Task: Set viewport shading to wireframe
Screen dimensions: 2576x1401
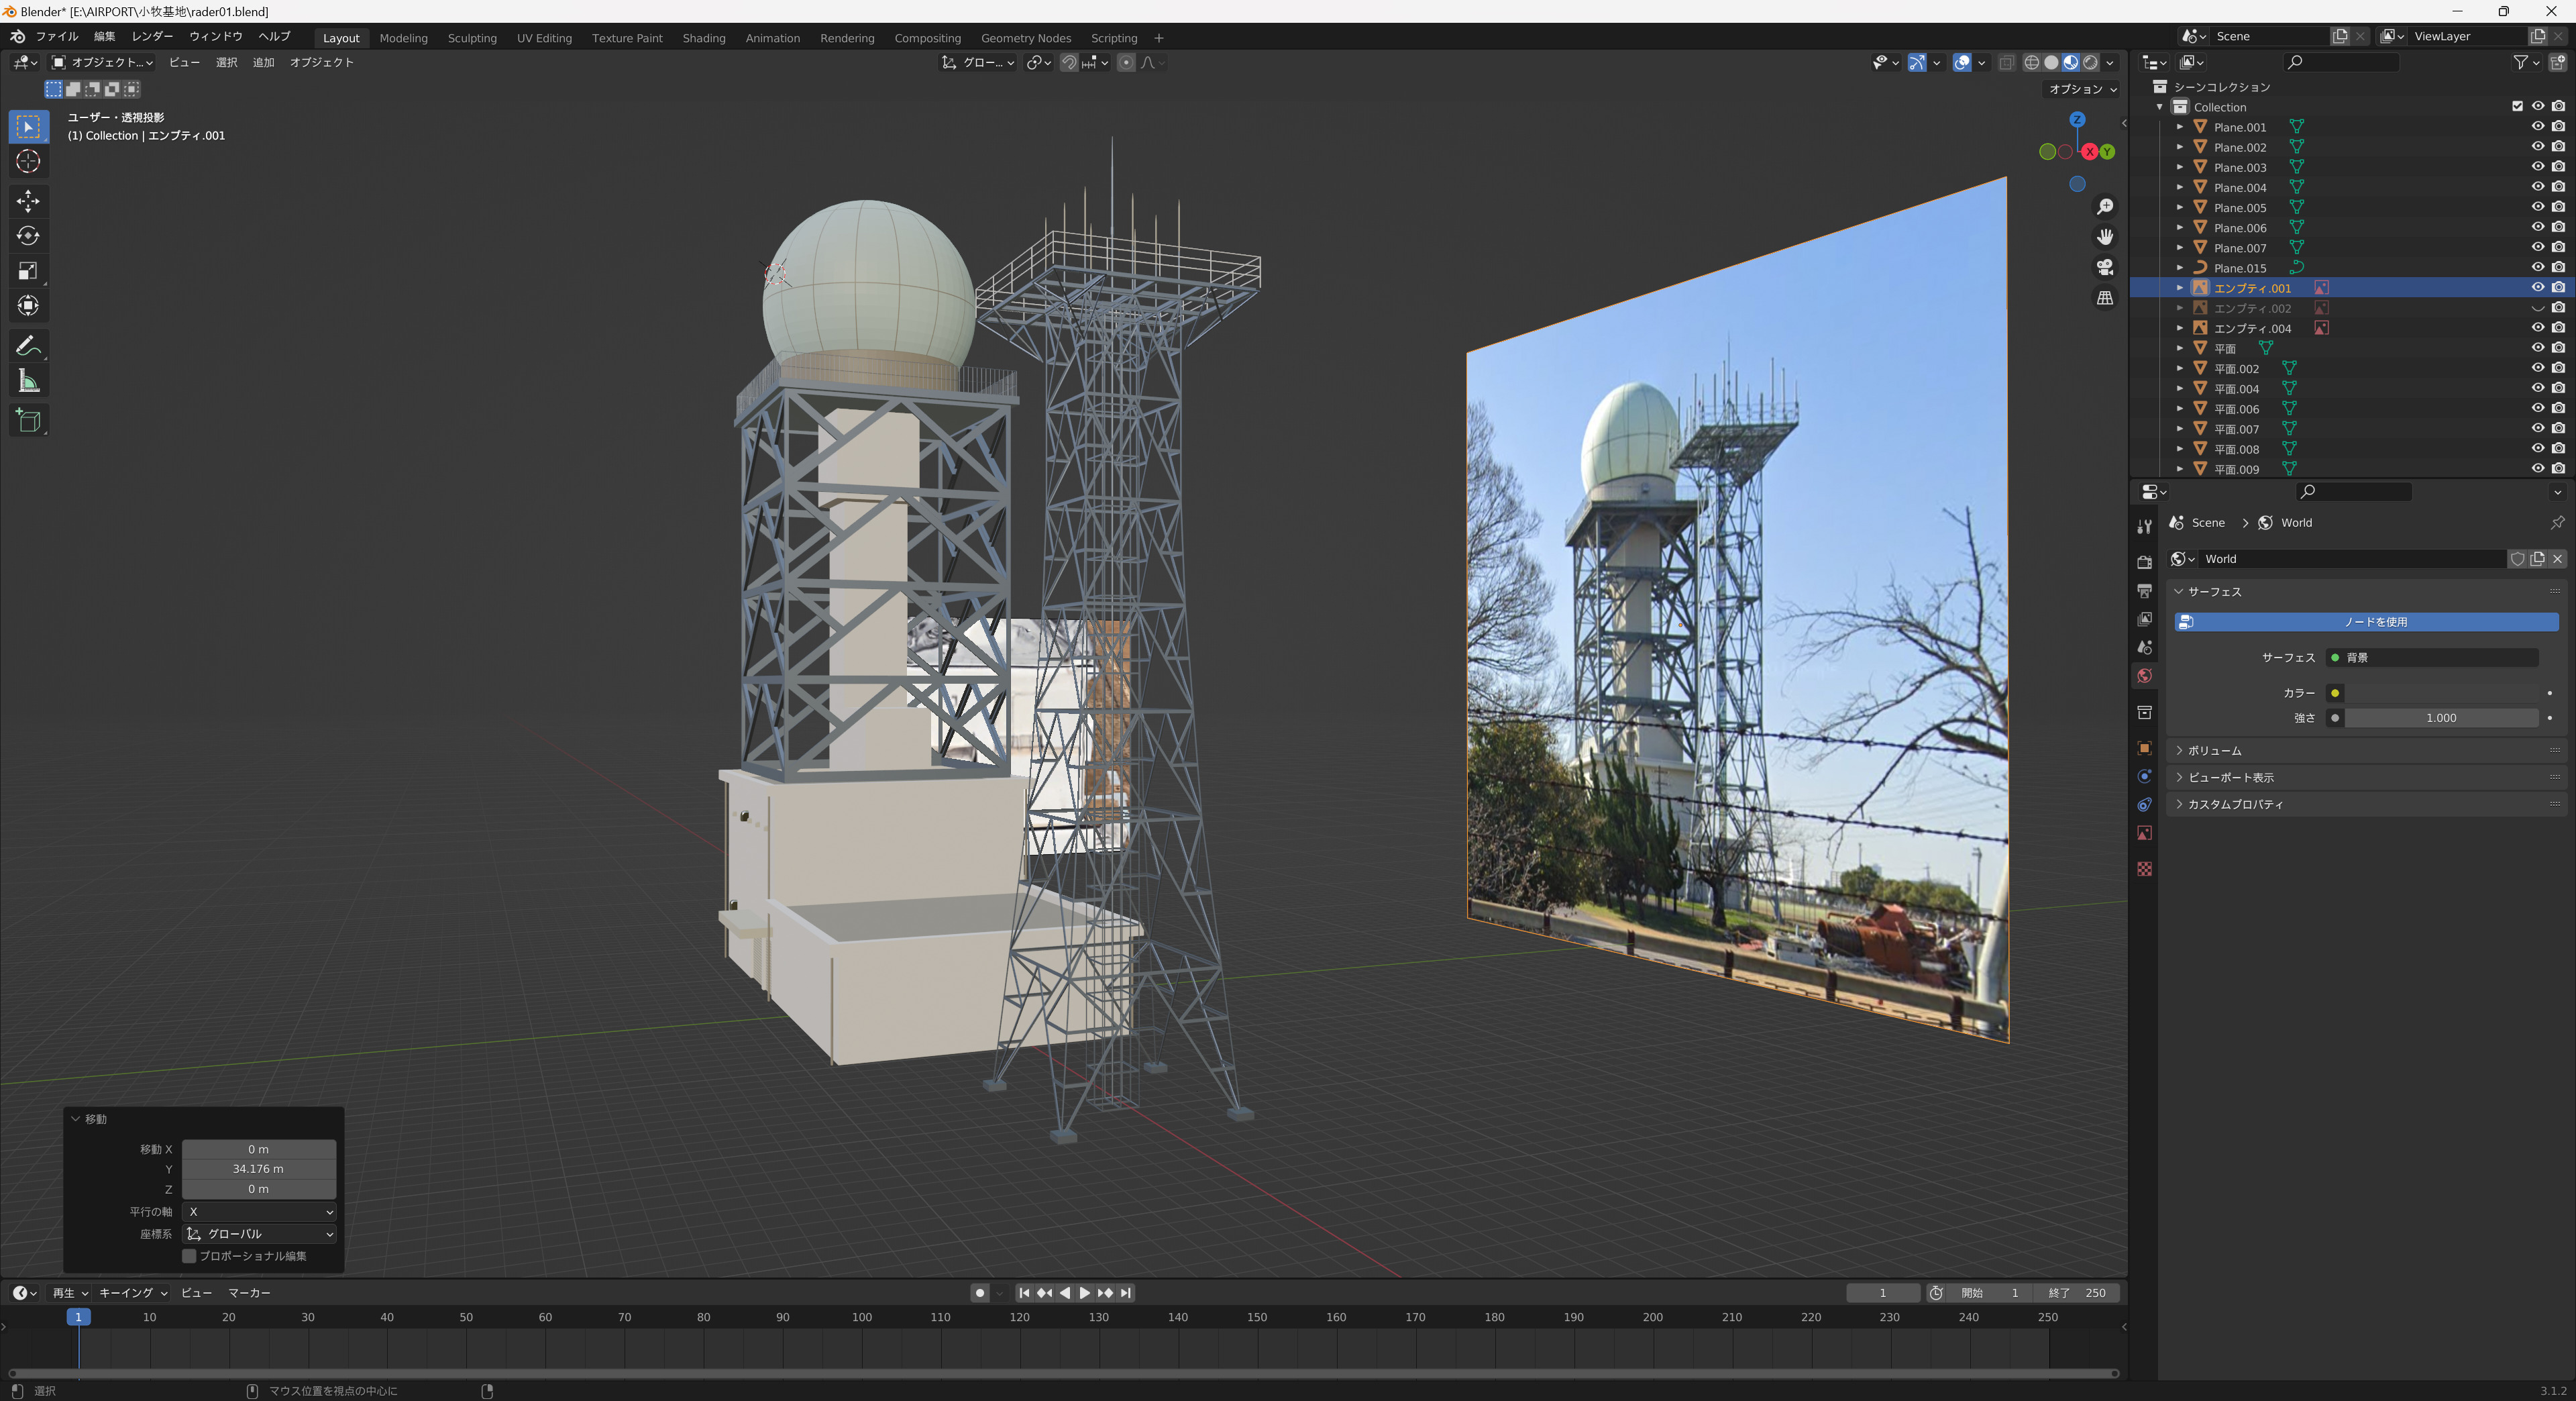Action: (x=2031, y=62)
